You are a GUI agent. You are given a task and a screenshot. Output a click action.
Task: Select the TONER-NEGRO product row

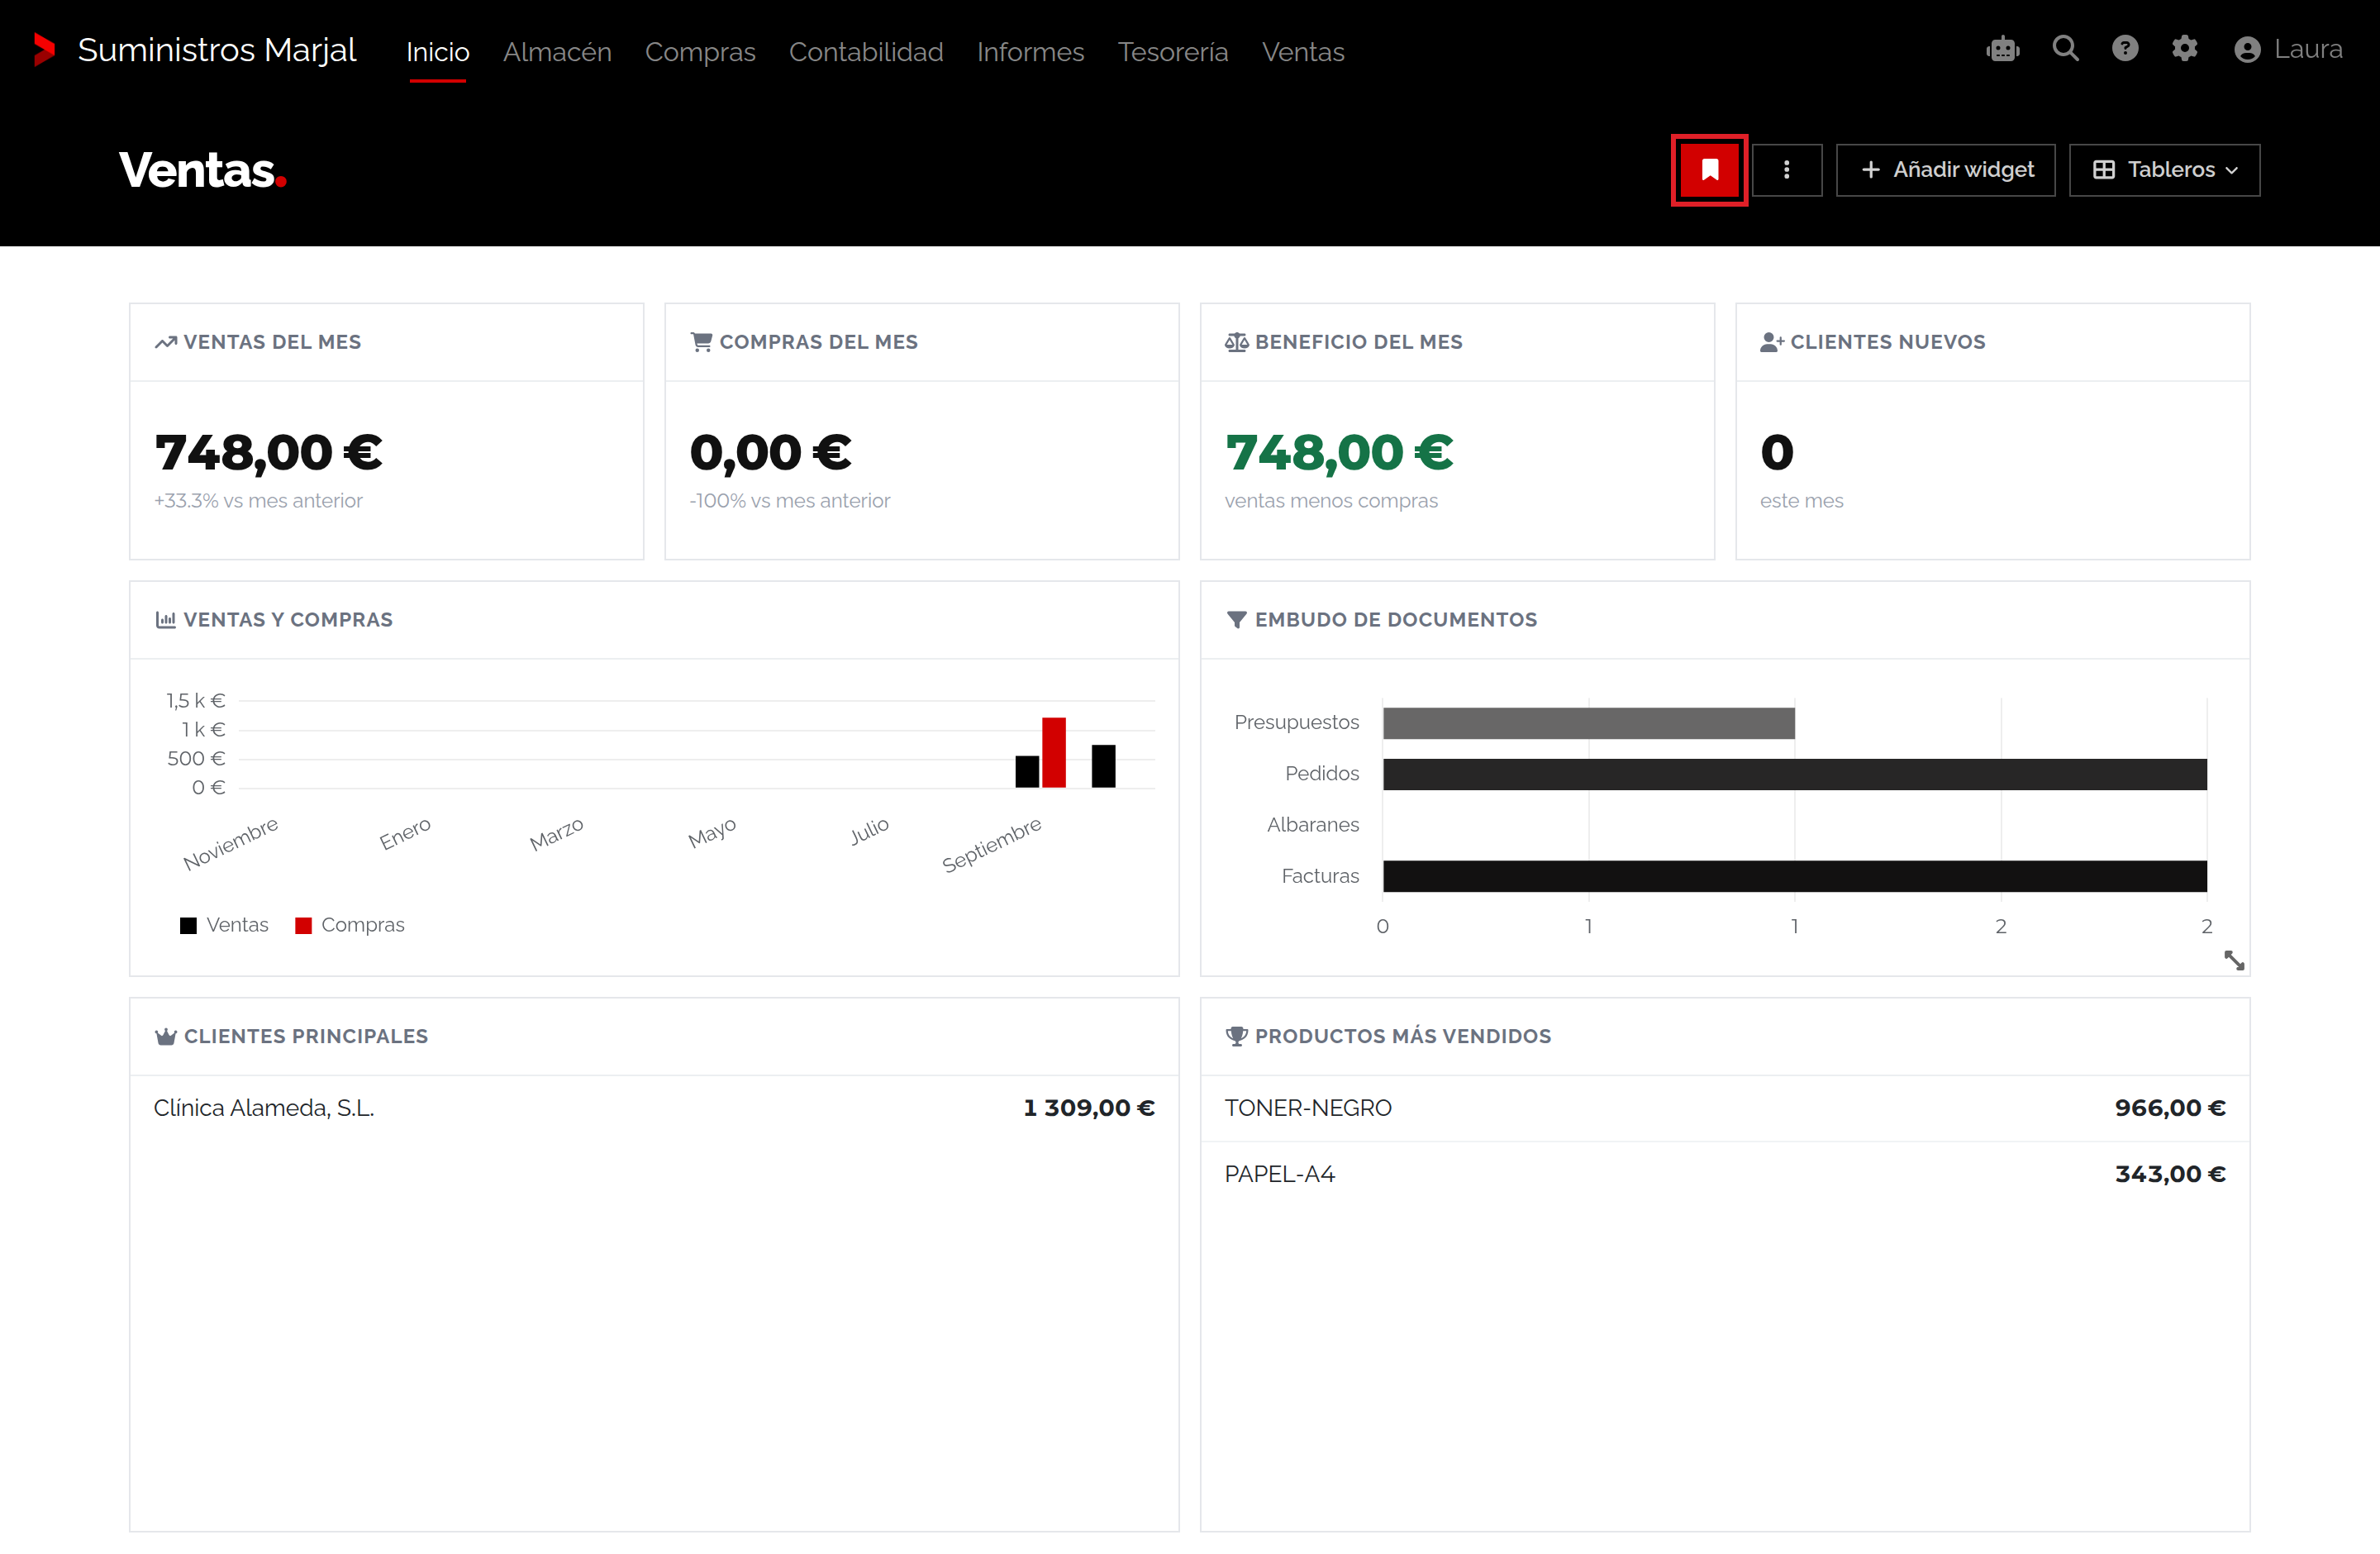tap(1725, 1108)
